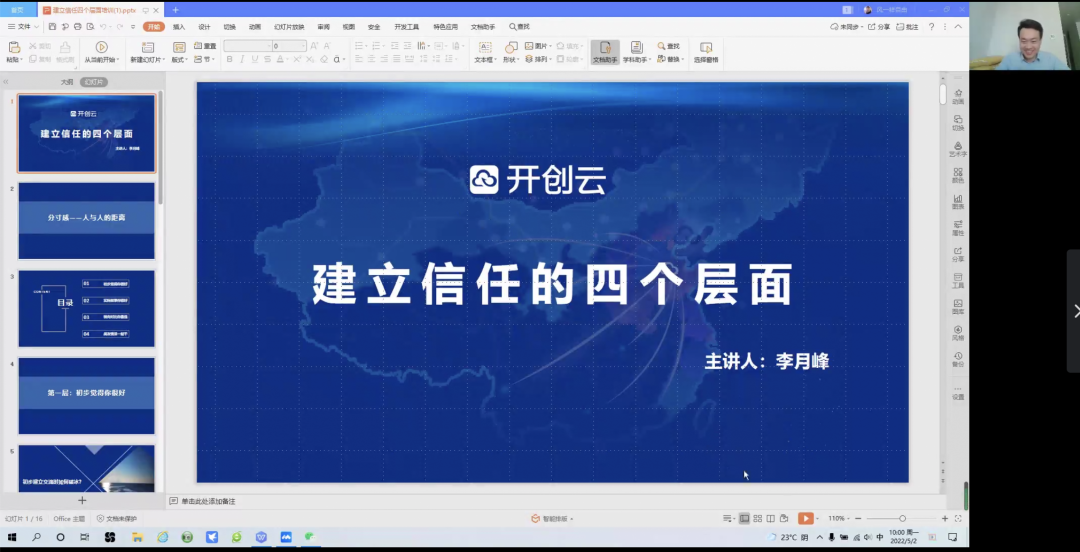
Task: Expand the 排列 dropdown
Action: click(550, 60)
